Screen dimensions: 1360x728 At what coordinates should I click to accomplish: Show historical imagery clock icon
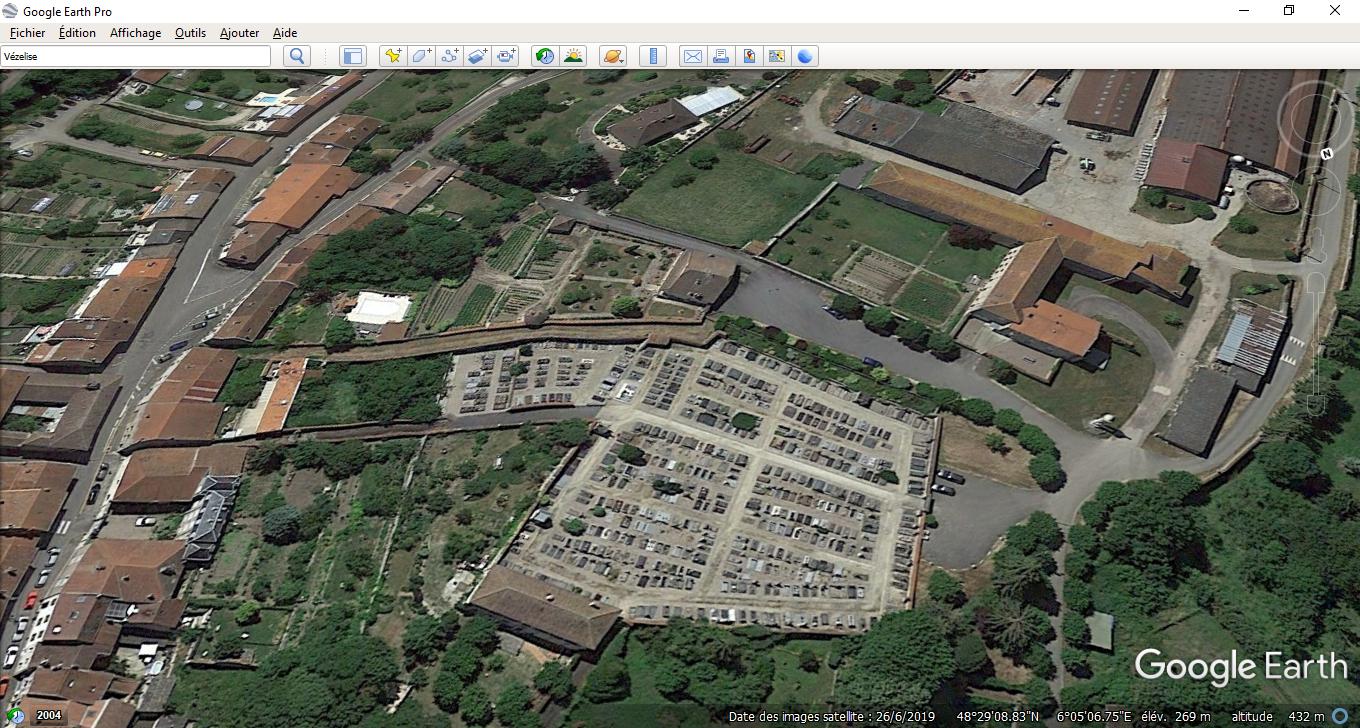tap(545, 56)
